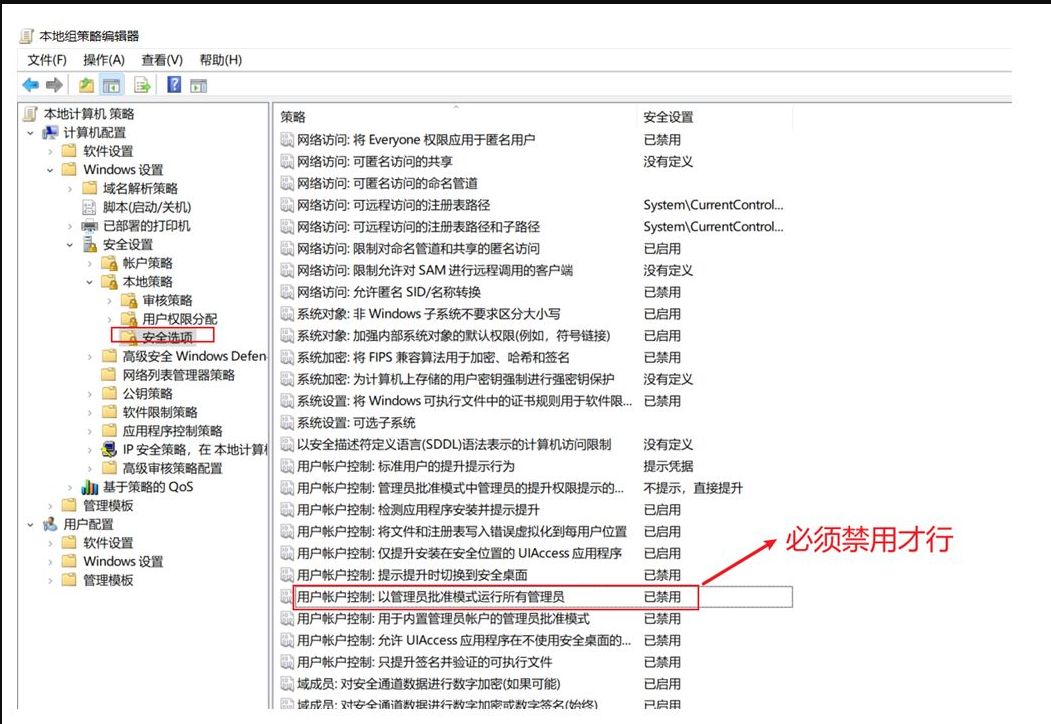Open the 操作(A) menu
Viewport: 1051px width, 724px height.
click(x=104, y=60)
